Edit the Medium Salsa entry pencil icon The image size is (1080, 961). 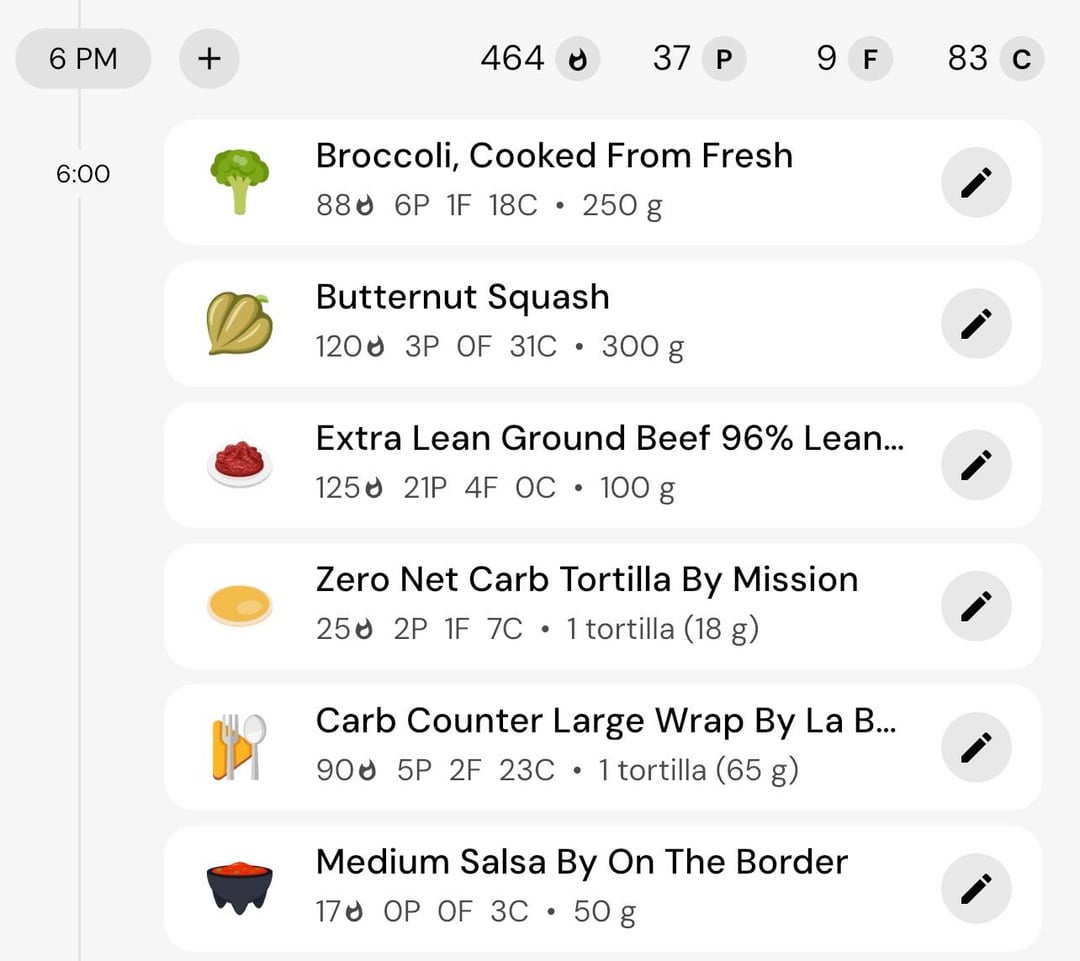pyautogui.click(x=976, y=889)
